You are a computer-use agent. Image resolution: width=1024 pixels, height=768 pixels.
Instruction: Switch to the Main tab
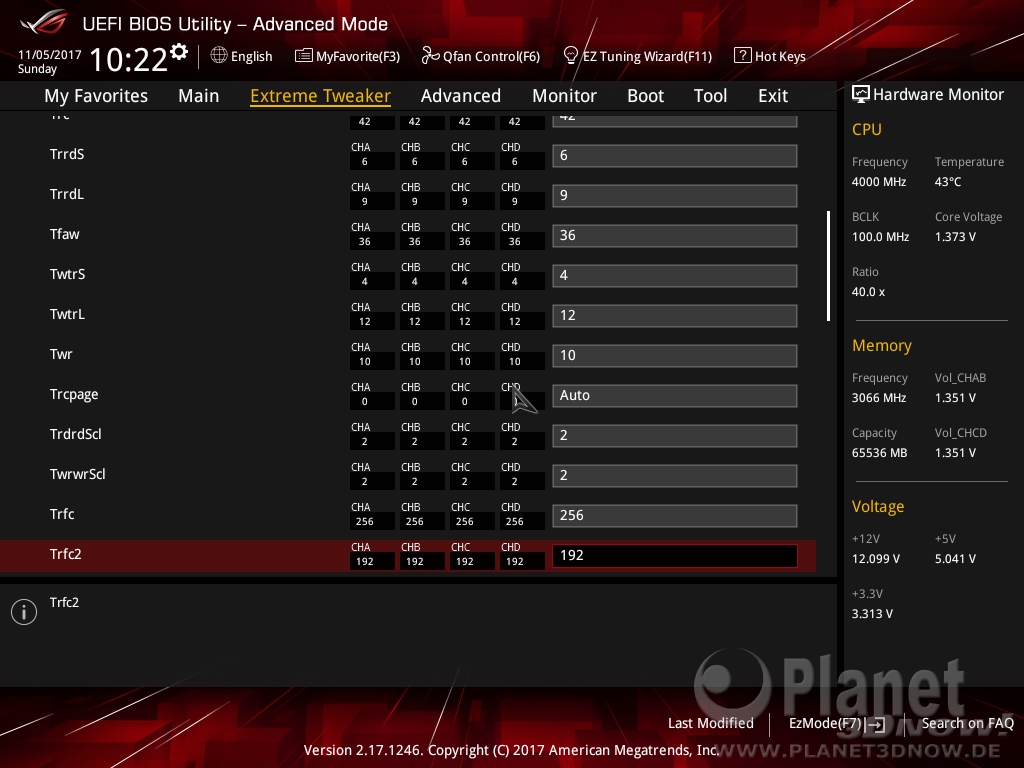click(x=199, y=96)
